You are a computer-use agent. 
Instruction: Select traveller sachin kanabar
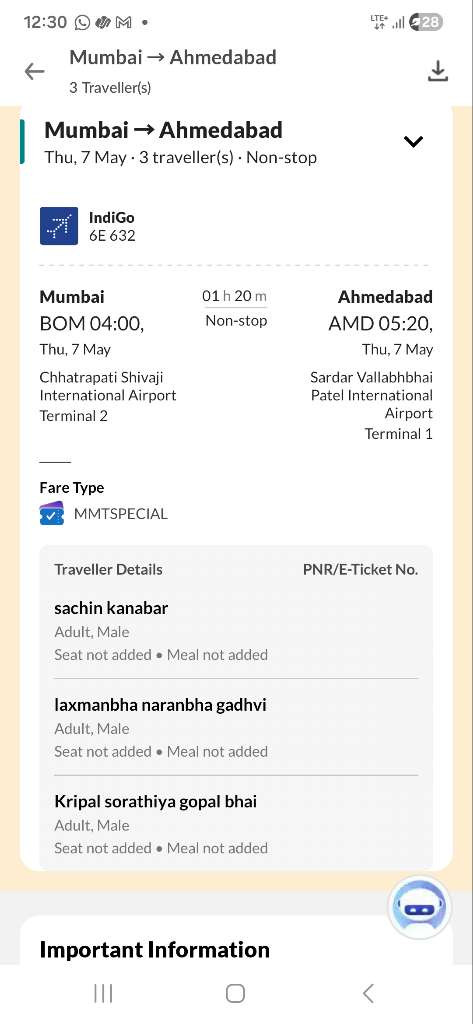236,630
